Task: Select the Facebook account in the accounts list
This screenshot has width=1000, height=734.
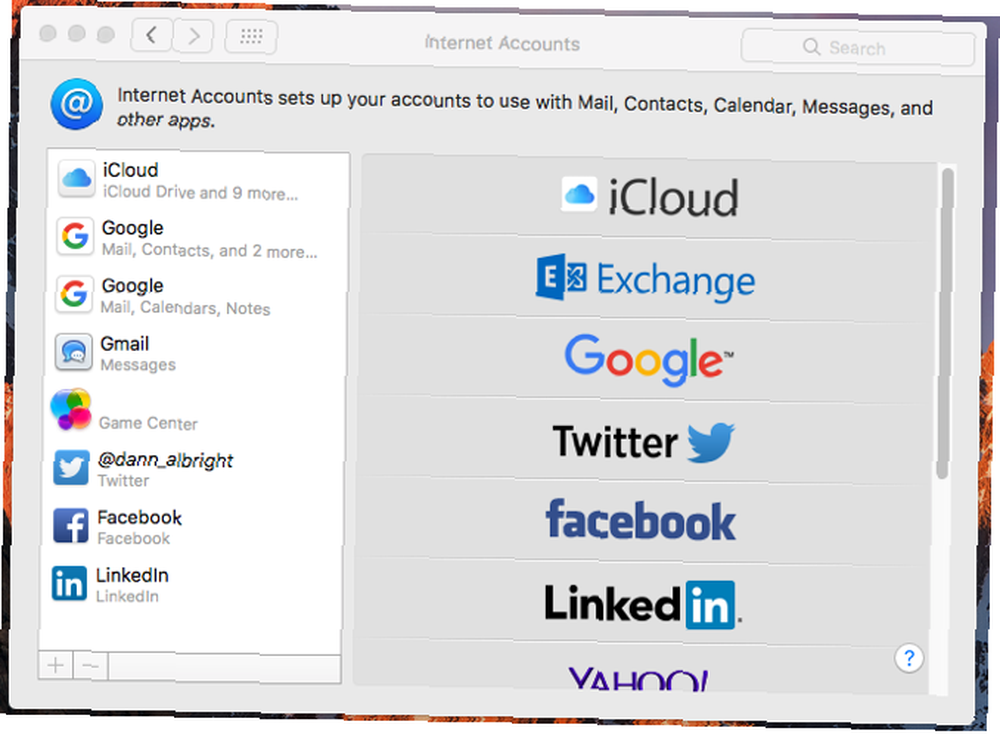Action: (x=191, y=527)
